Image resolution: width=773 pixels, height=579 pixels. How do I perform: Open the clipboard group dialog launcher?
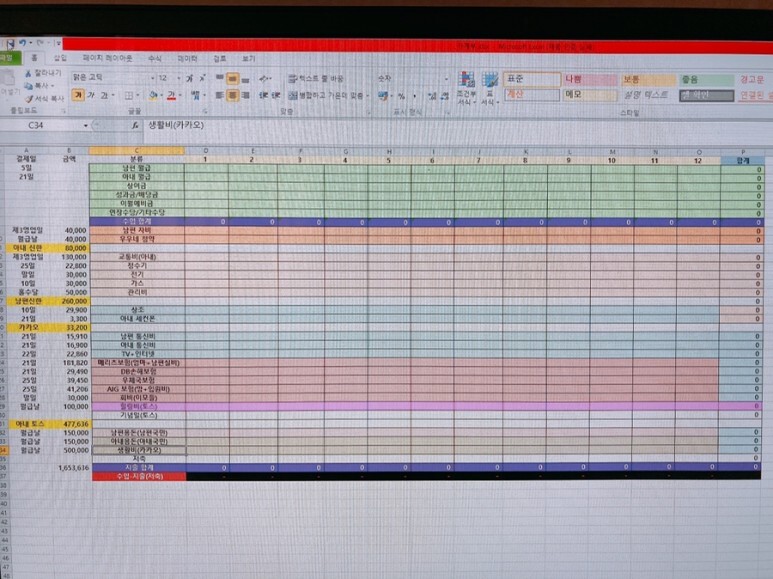coord(63,111)
